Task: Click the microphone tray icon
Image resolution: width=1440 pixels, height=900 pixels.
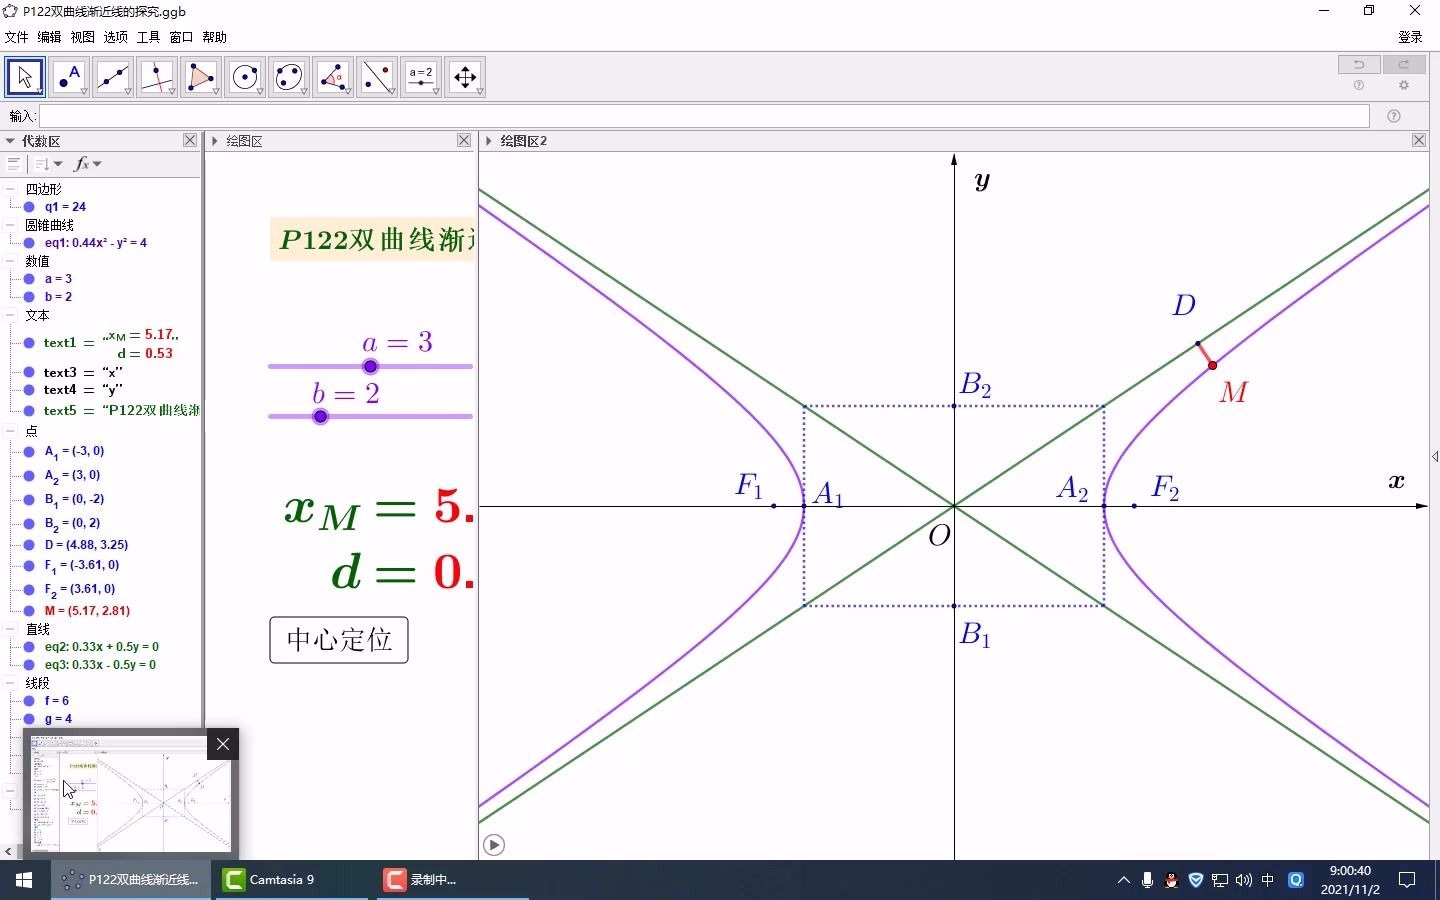Action: click(1147, 880)
